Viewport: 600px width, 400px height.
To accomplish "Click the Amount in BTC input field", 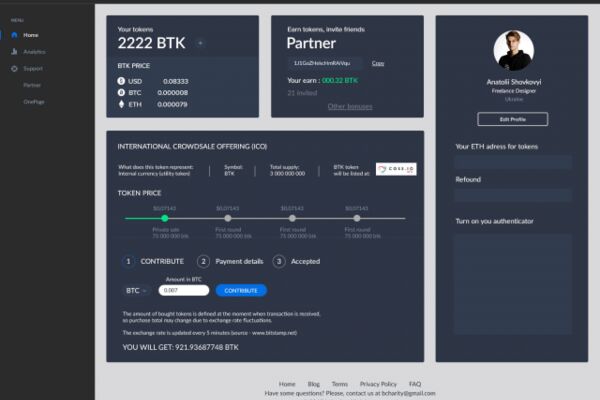I will point(184,290).
